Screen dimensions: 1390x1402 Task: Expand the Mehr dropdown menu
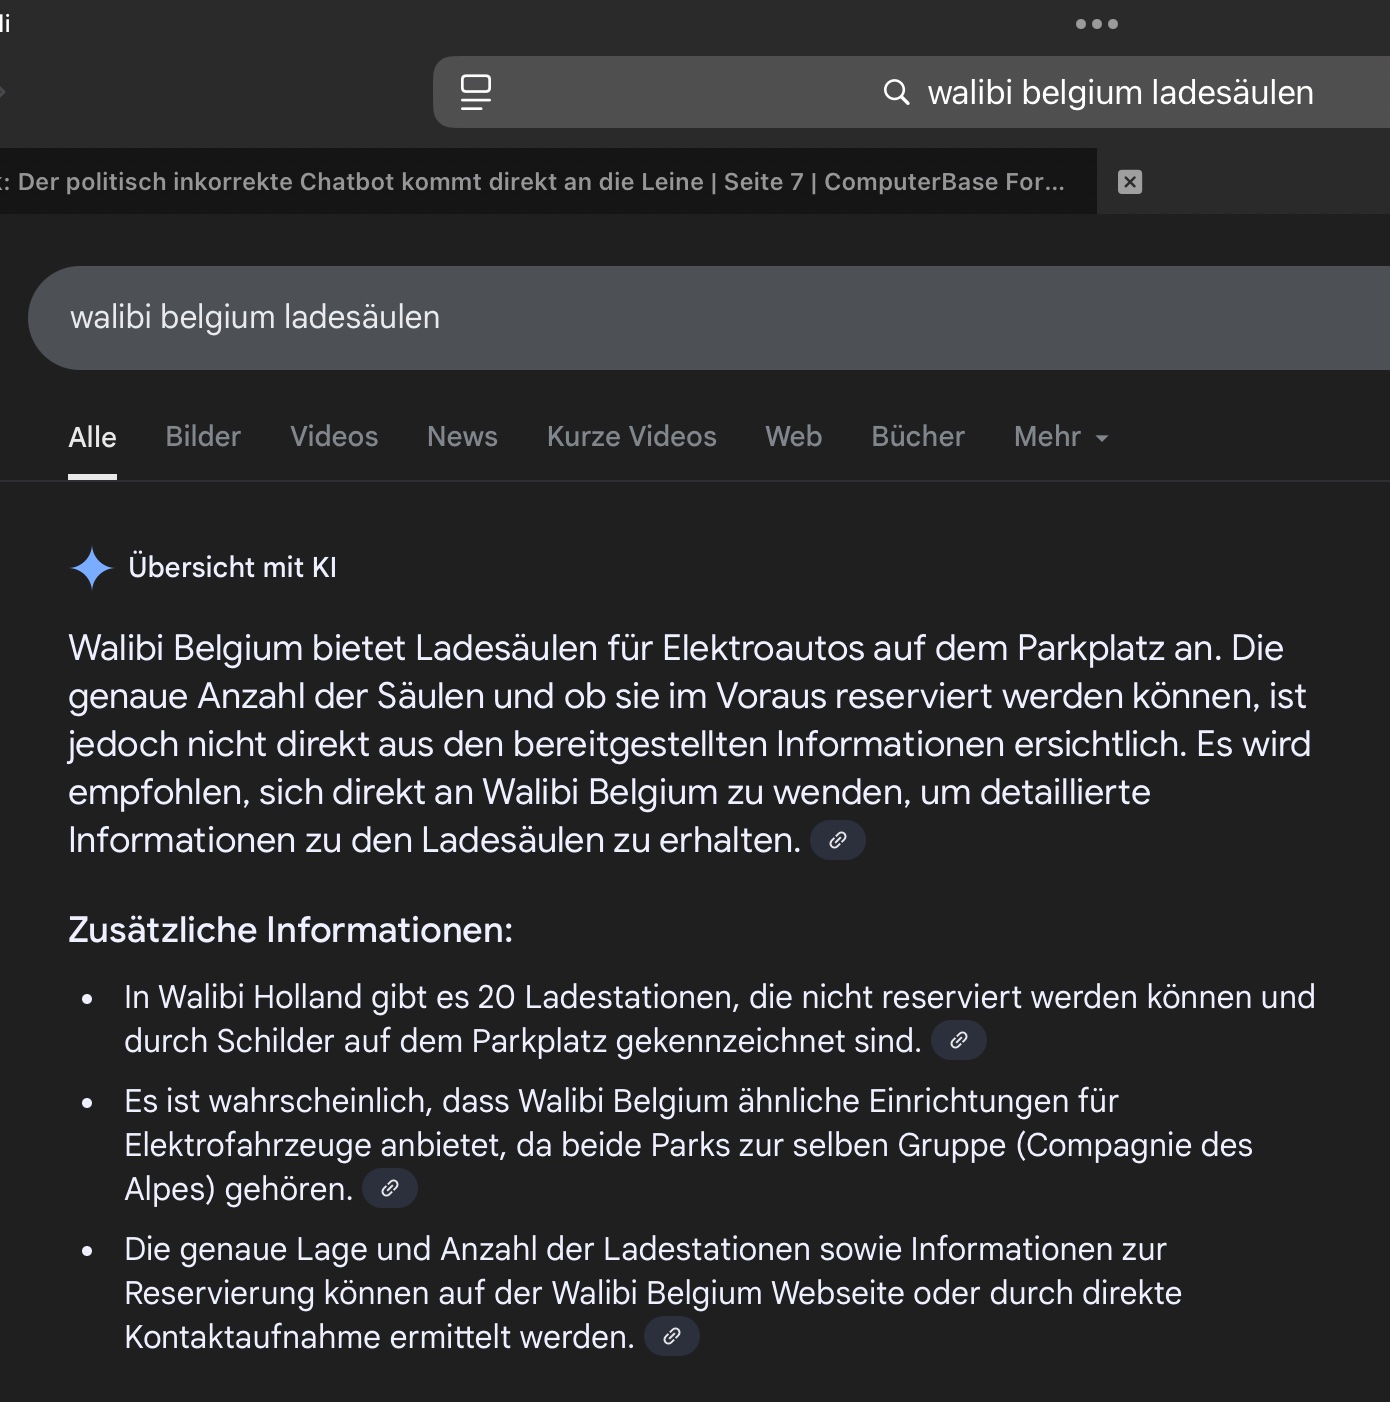1061,437
